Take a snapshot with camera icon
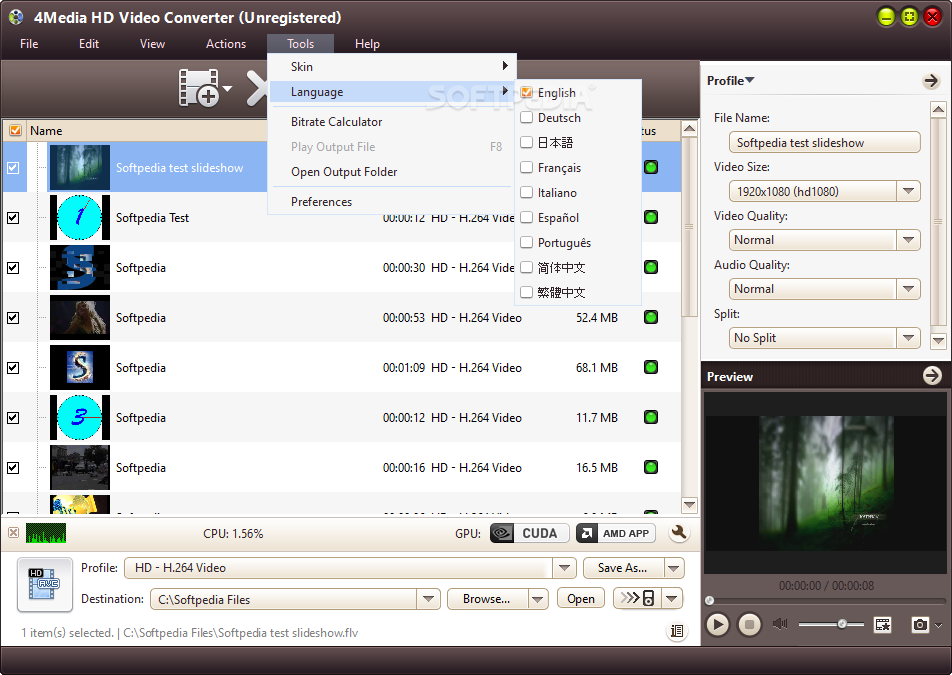952x675 pixels. [920, 624]
